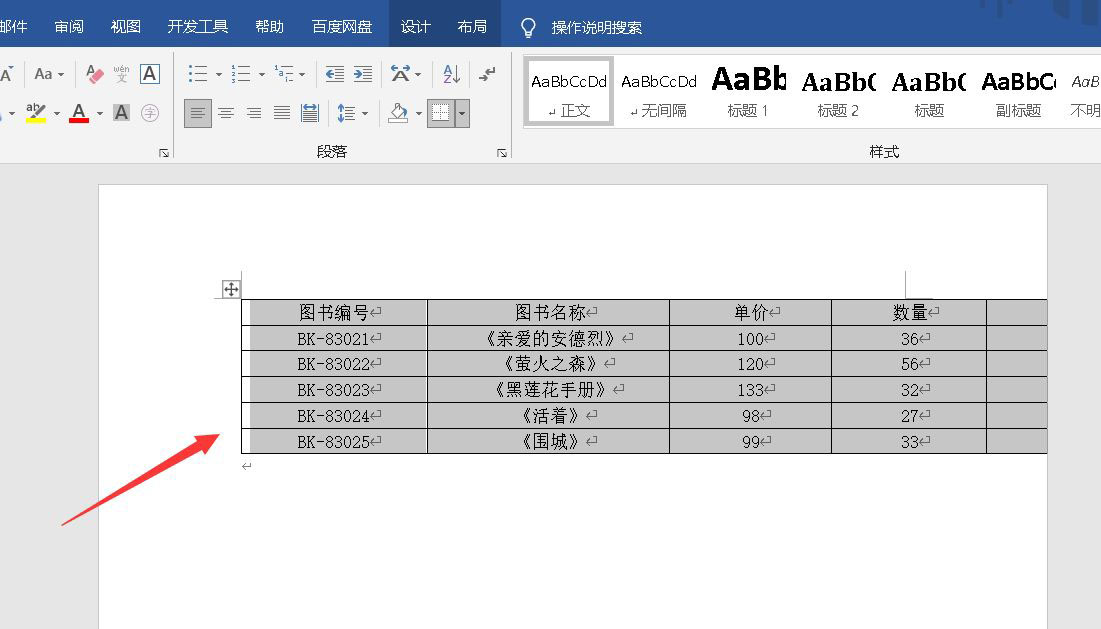Apply yellow text highlight color
Screen dimensions: 1101x629
(x=36, y=112)
